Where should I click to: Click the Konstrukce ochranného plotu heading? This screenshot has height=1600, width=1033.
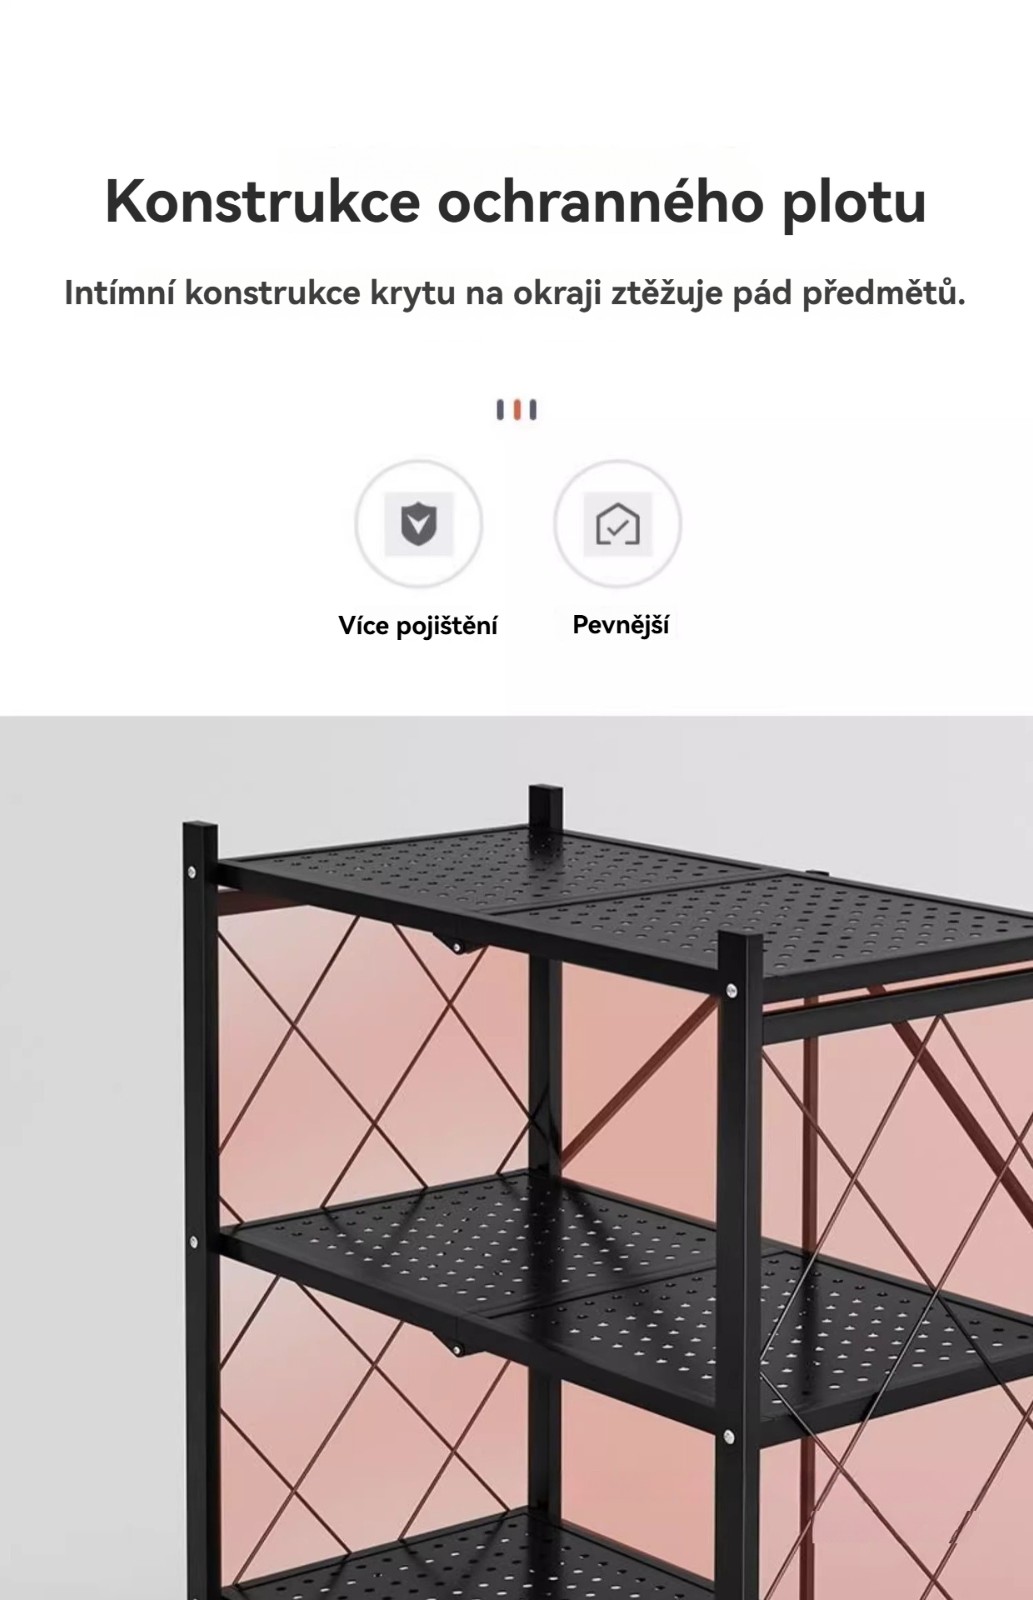(516, 202)
